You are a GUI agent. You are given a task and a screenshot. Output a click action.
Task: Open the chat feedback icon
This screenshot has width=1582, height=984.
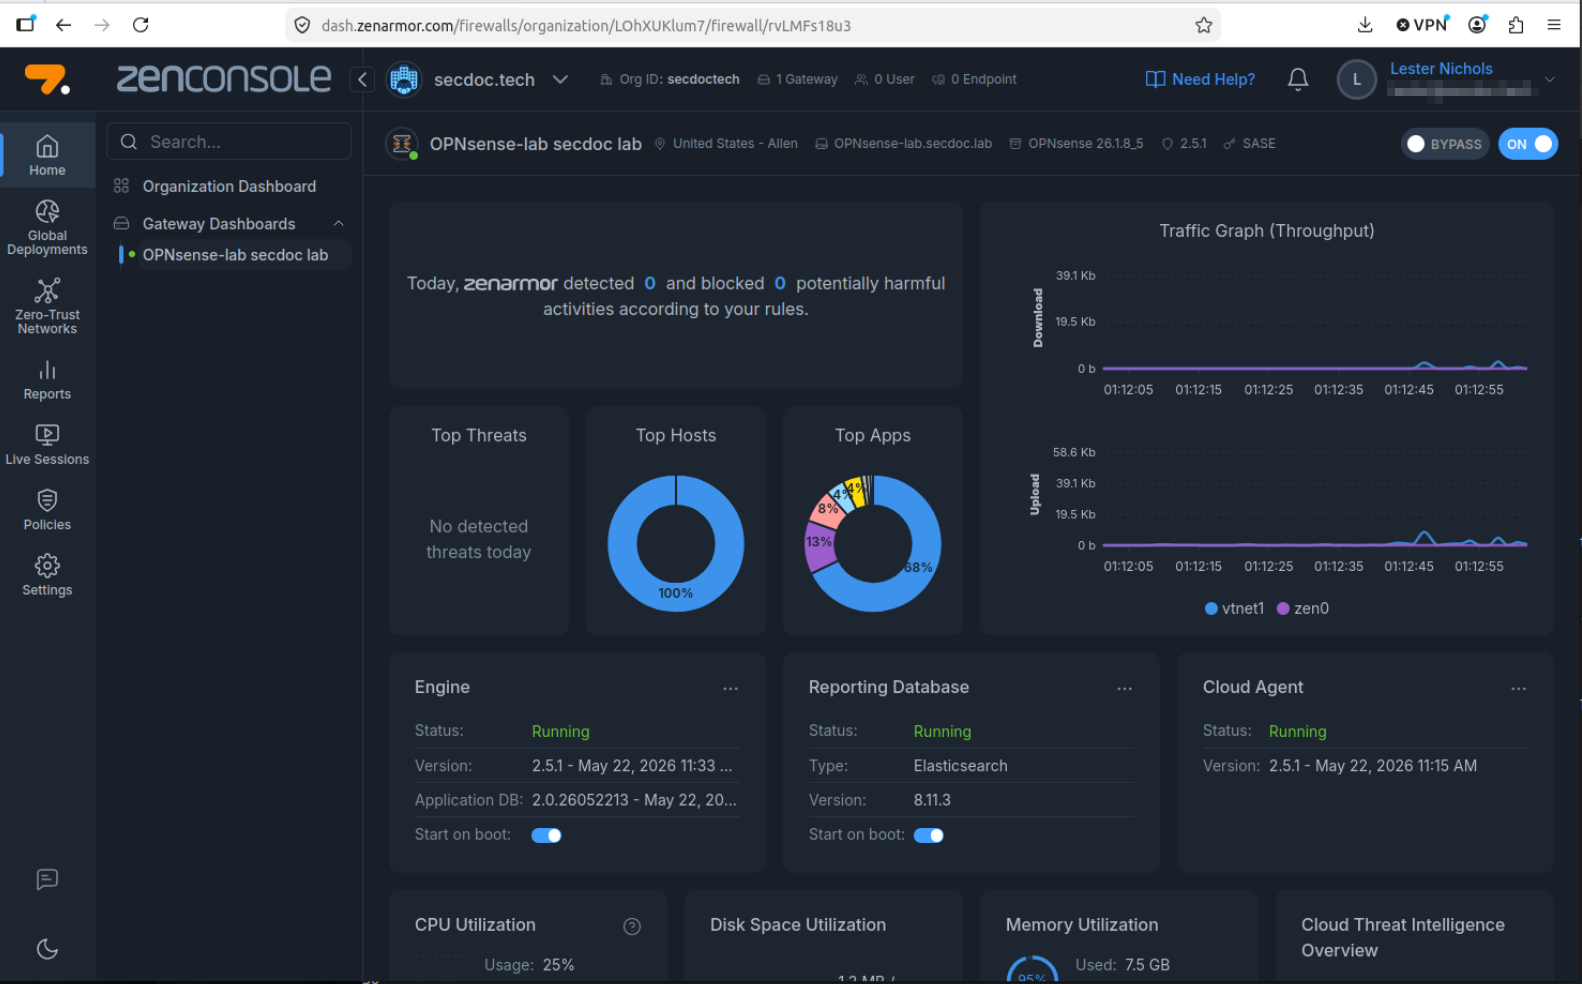[47, 879]
